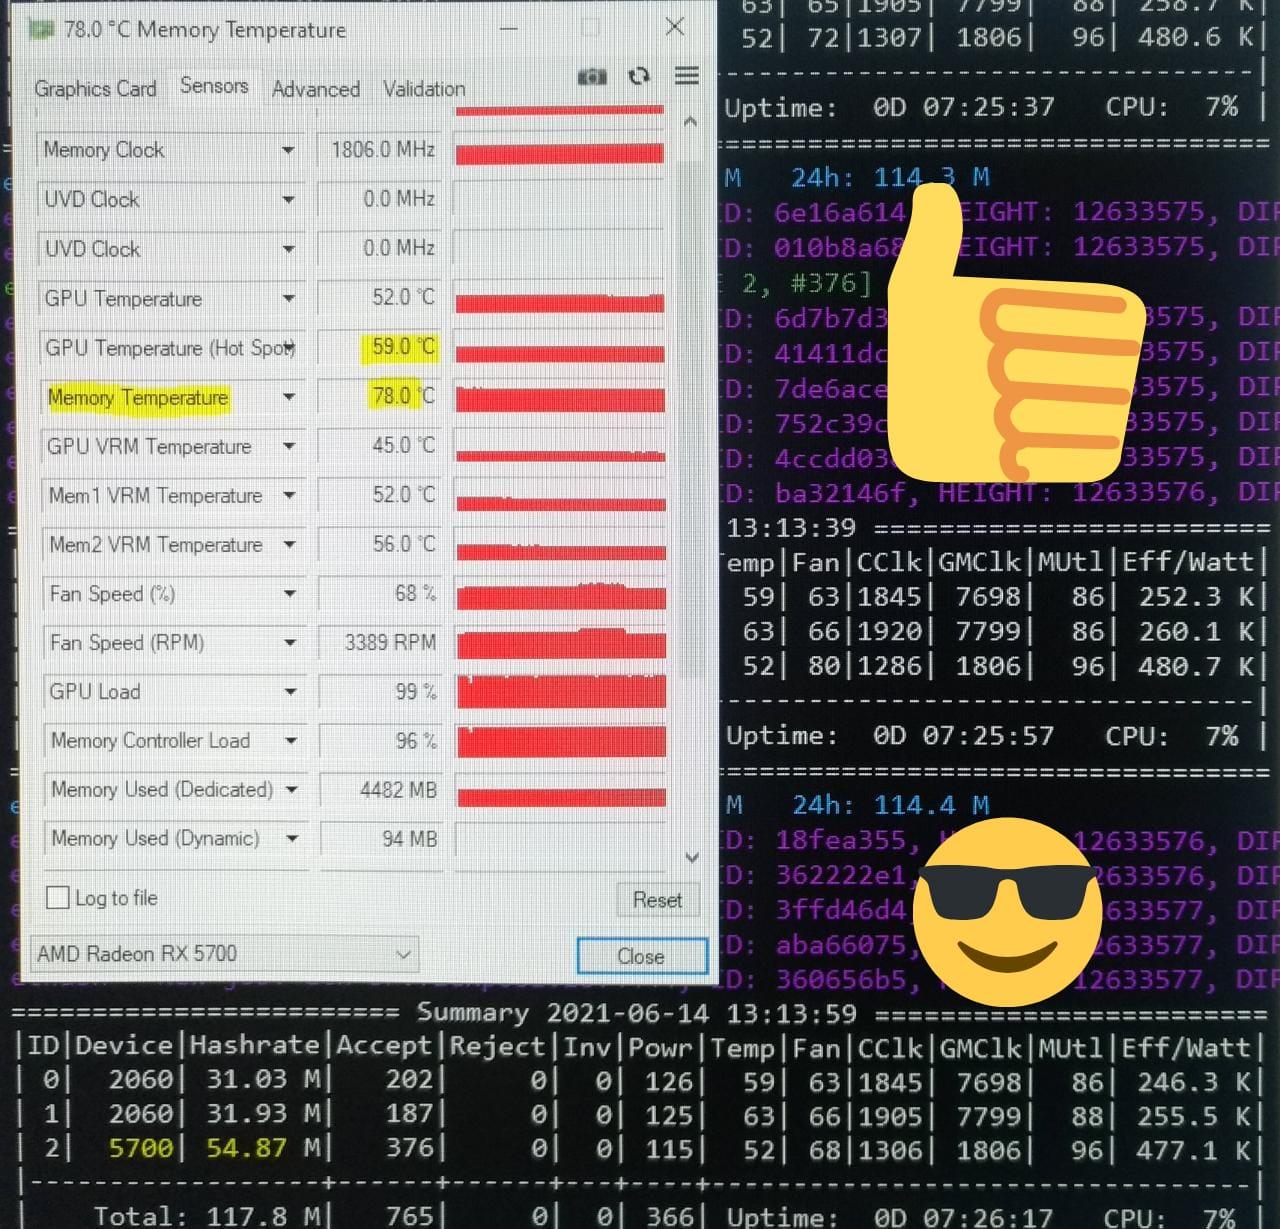Screen dimensions: 1280x1229
Task: Expand the GPU Load sensor dropdown
Action: pos(290,692)
